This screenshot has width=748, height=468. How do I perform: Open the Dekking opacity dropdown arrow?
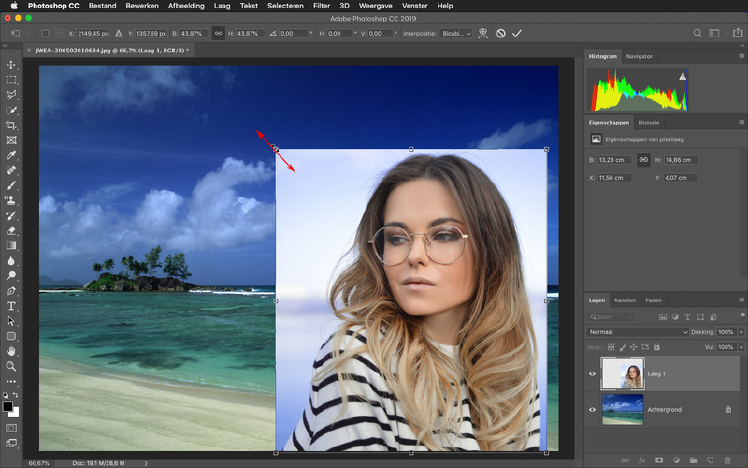point(741,332)
